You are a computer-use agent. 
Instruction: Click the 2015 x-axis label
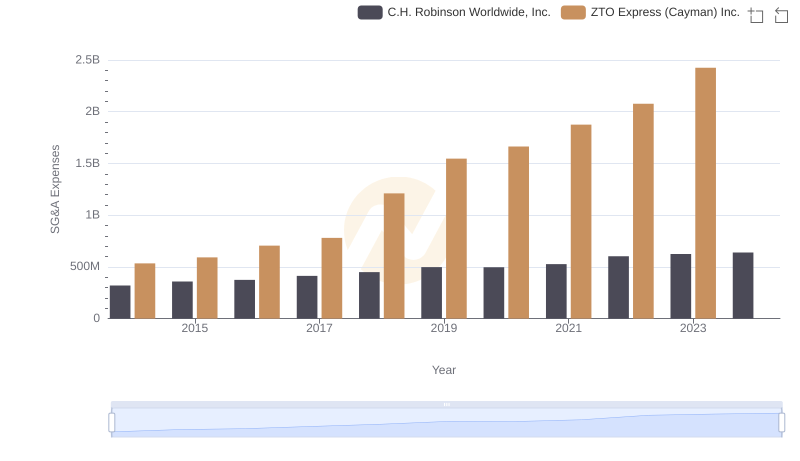(x=194, y=328)
